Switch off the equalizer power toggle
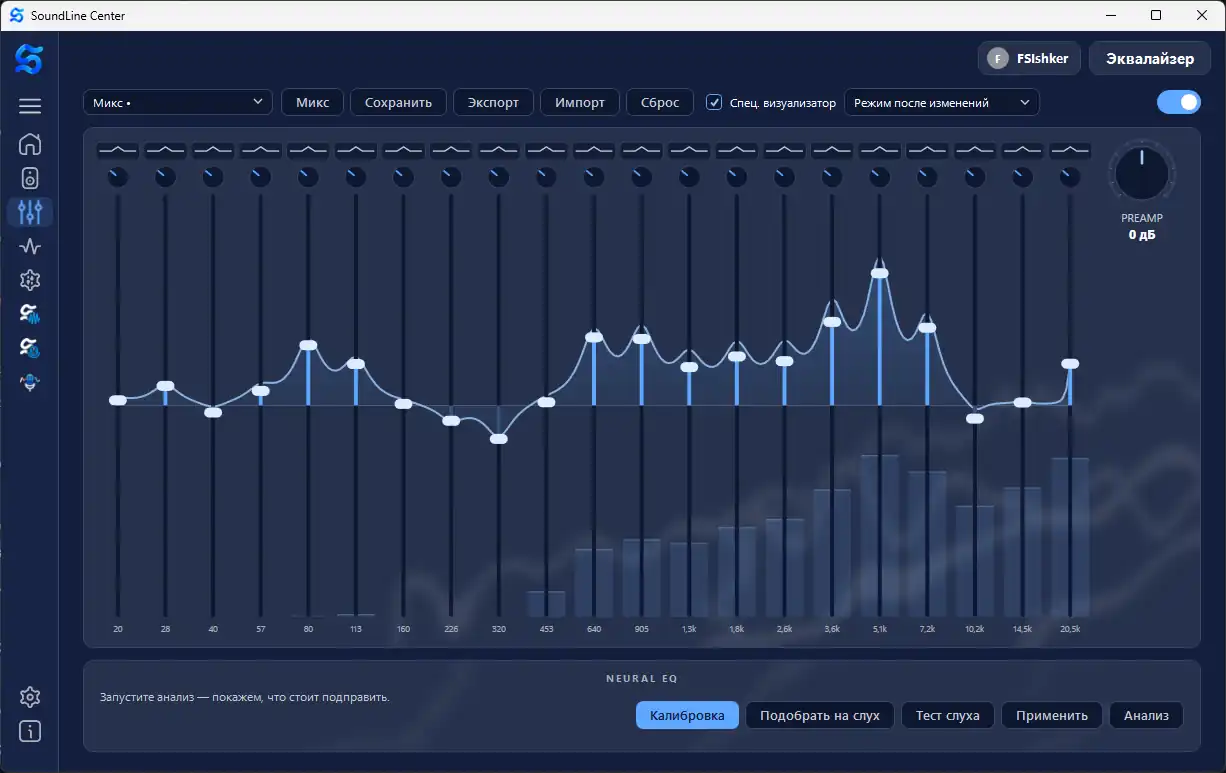 point(1178,102)
